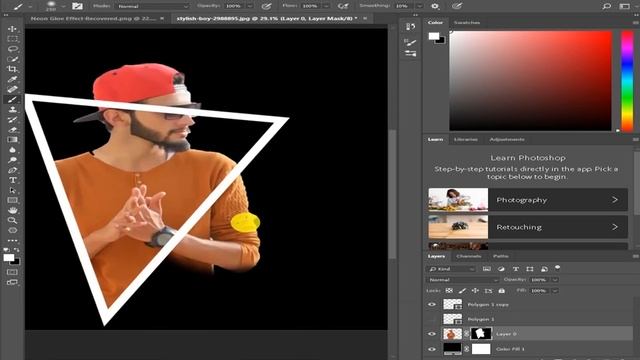Select the Clone Stamp tool

coord(12,109)
